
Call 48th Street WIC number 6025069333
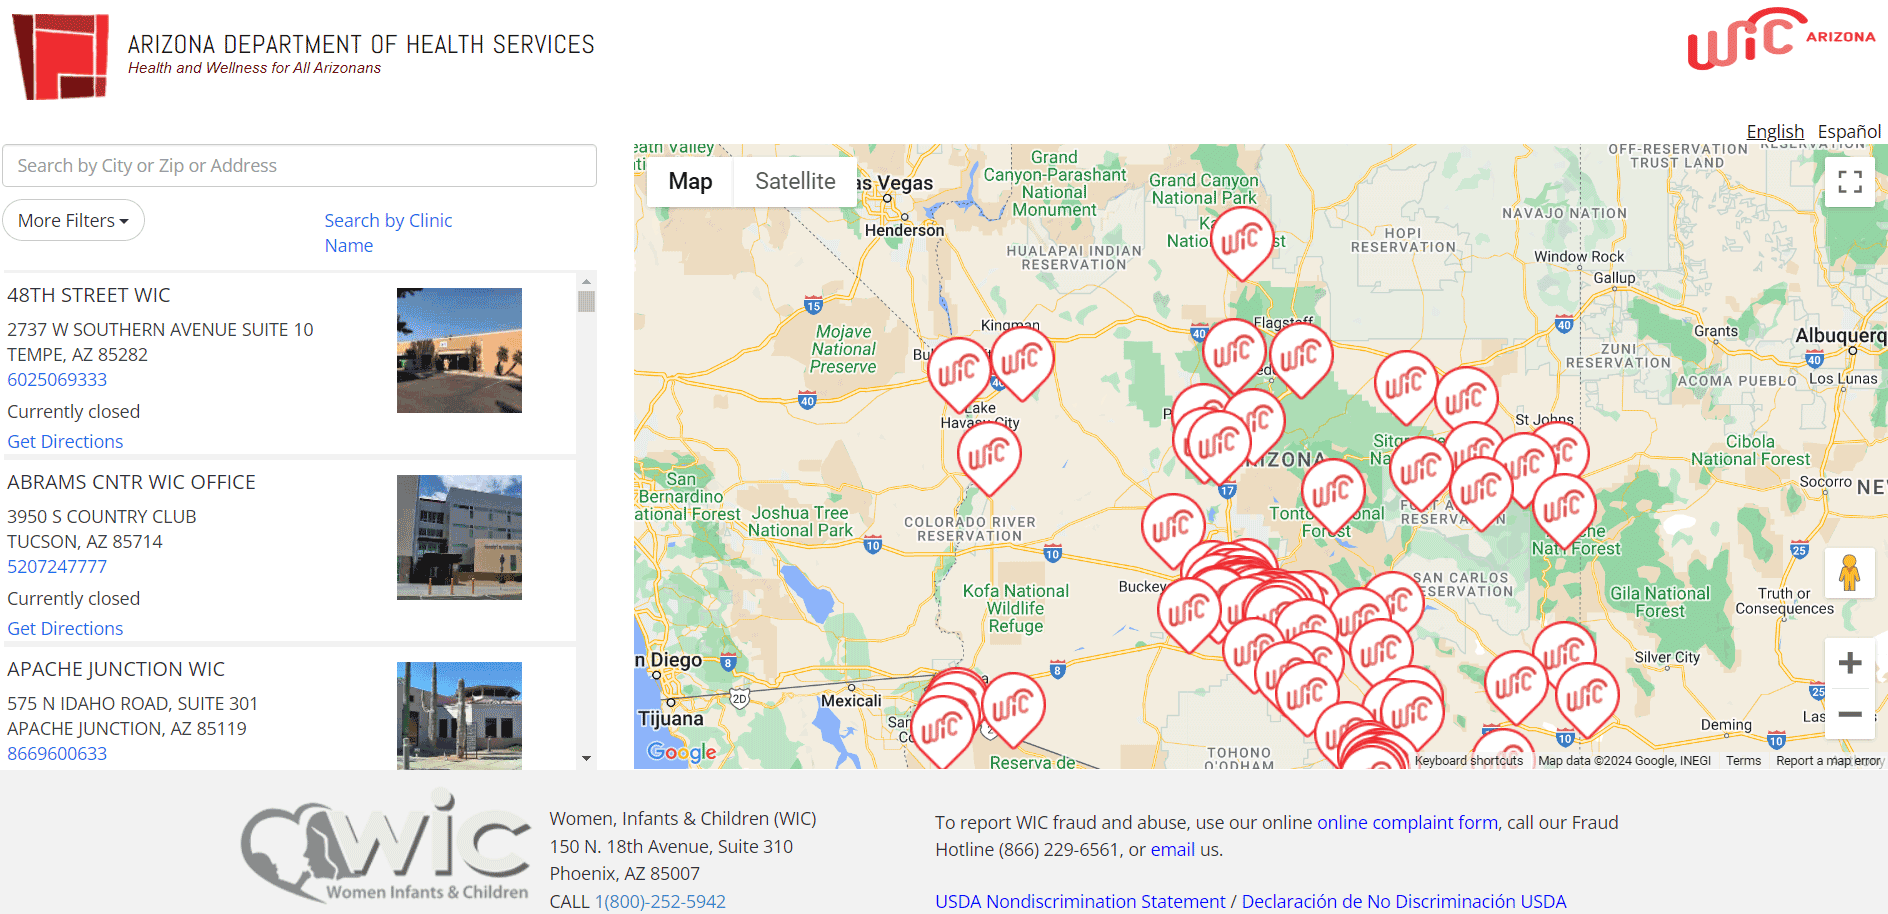tap(57, 380)
